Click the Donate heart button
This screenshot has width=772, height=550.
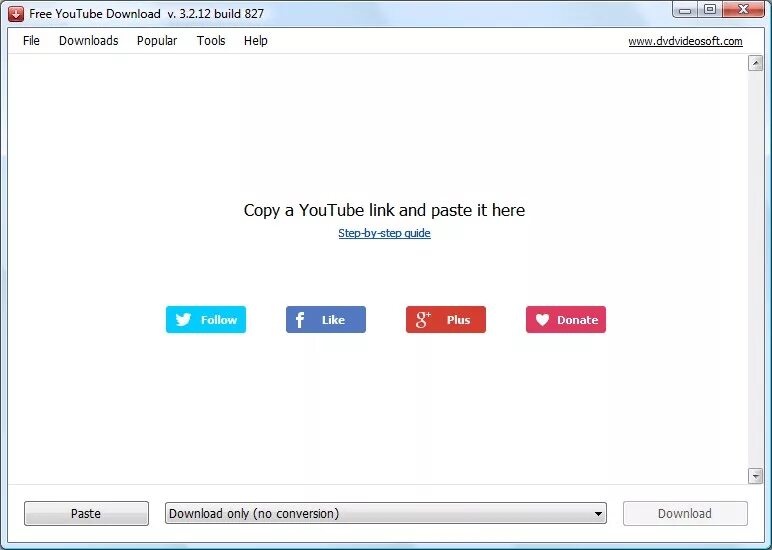[x=566, y=320]
